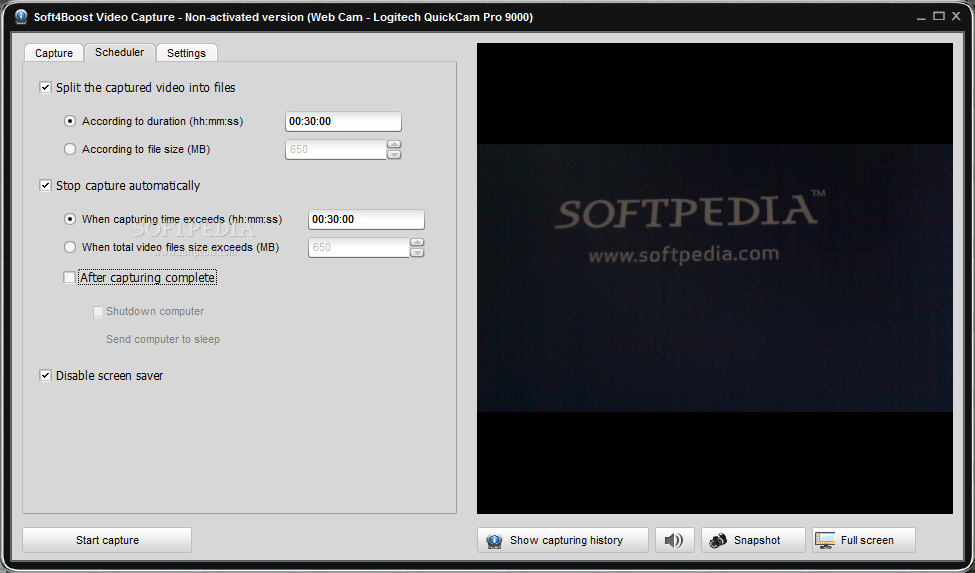This screenshot has height=573, width=975.
Task: Click the Soft4Boost app icon in title bar
Action: [x=21, y=17]
